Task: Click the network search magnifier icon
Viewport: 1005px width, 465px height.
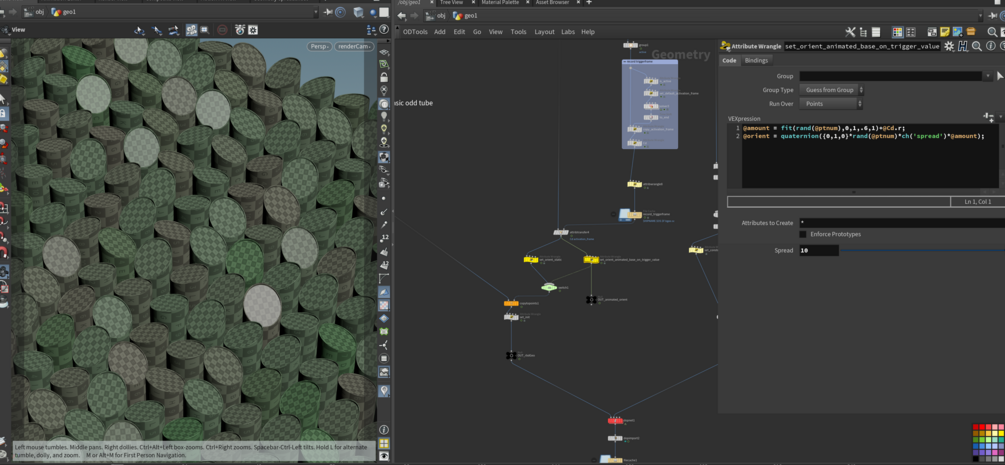Action: (x=992, y=32)
